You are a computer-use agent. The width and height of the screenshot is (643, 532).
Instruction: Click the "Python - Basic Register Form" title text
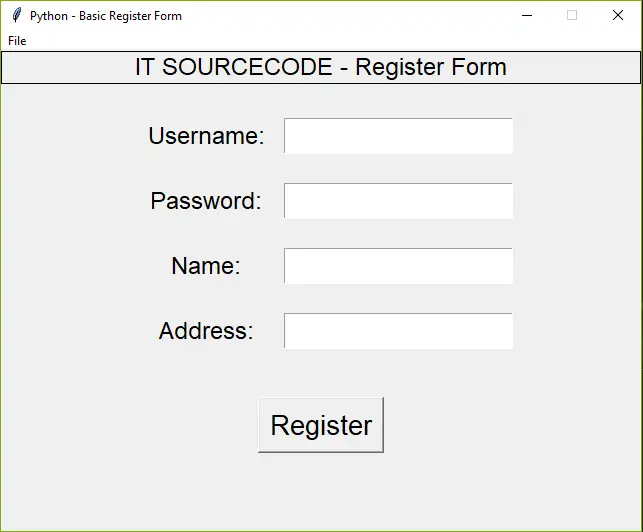(x=106, y=16)
